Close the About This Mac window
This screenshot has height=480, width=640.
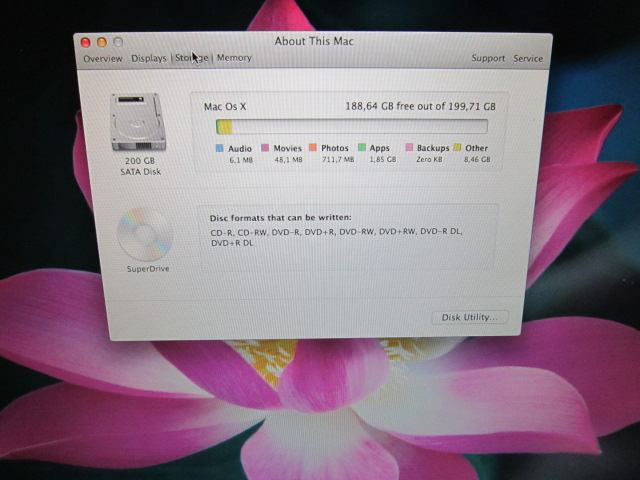coord(86,42)
